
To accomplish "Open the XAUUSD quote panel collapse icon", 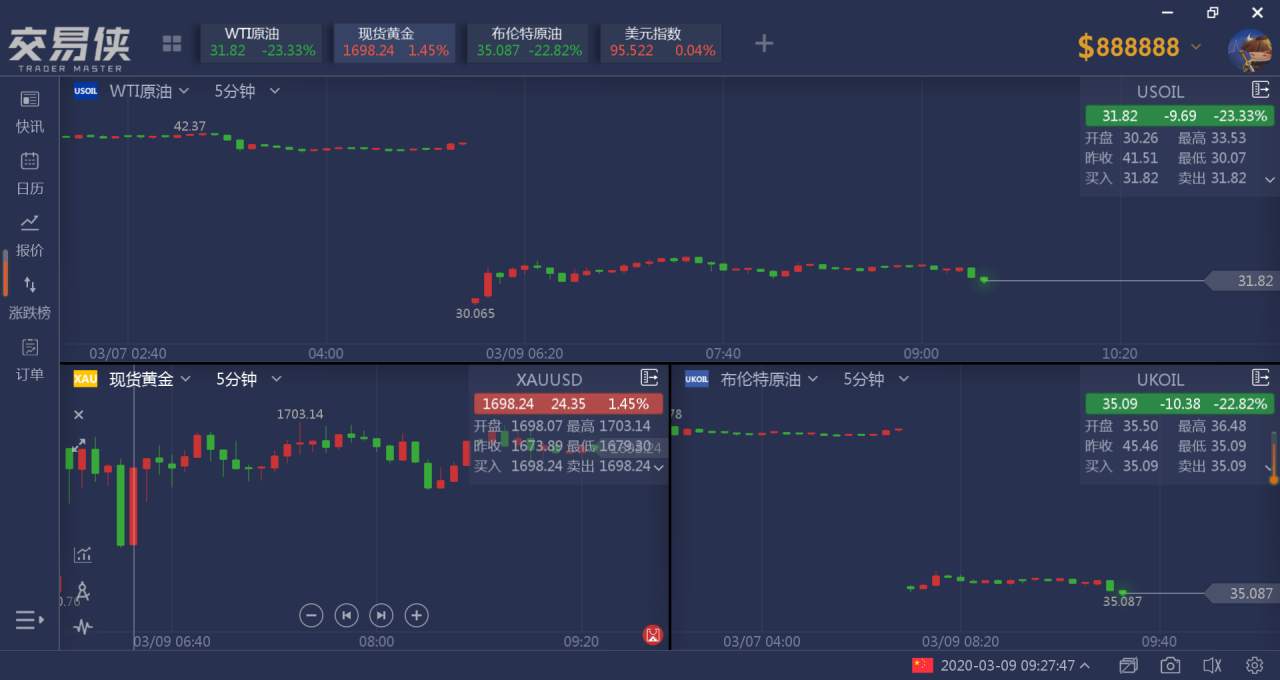I will [649, 377].
